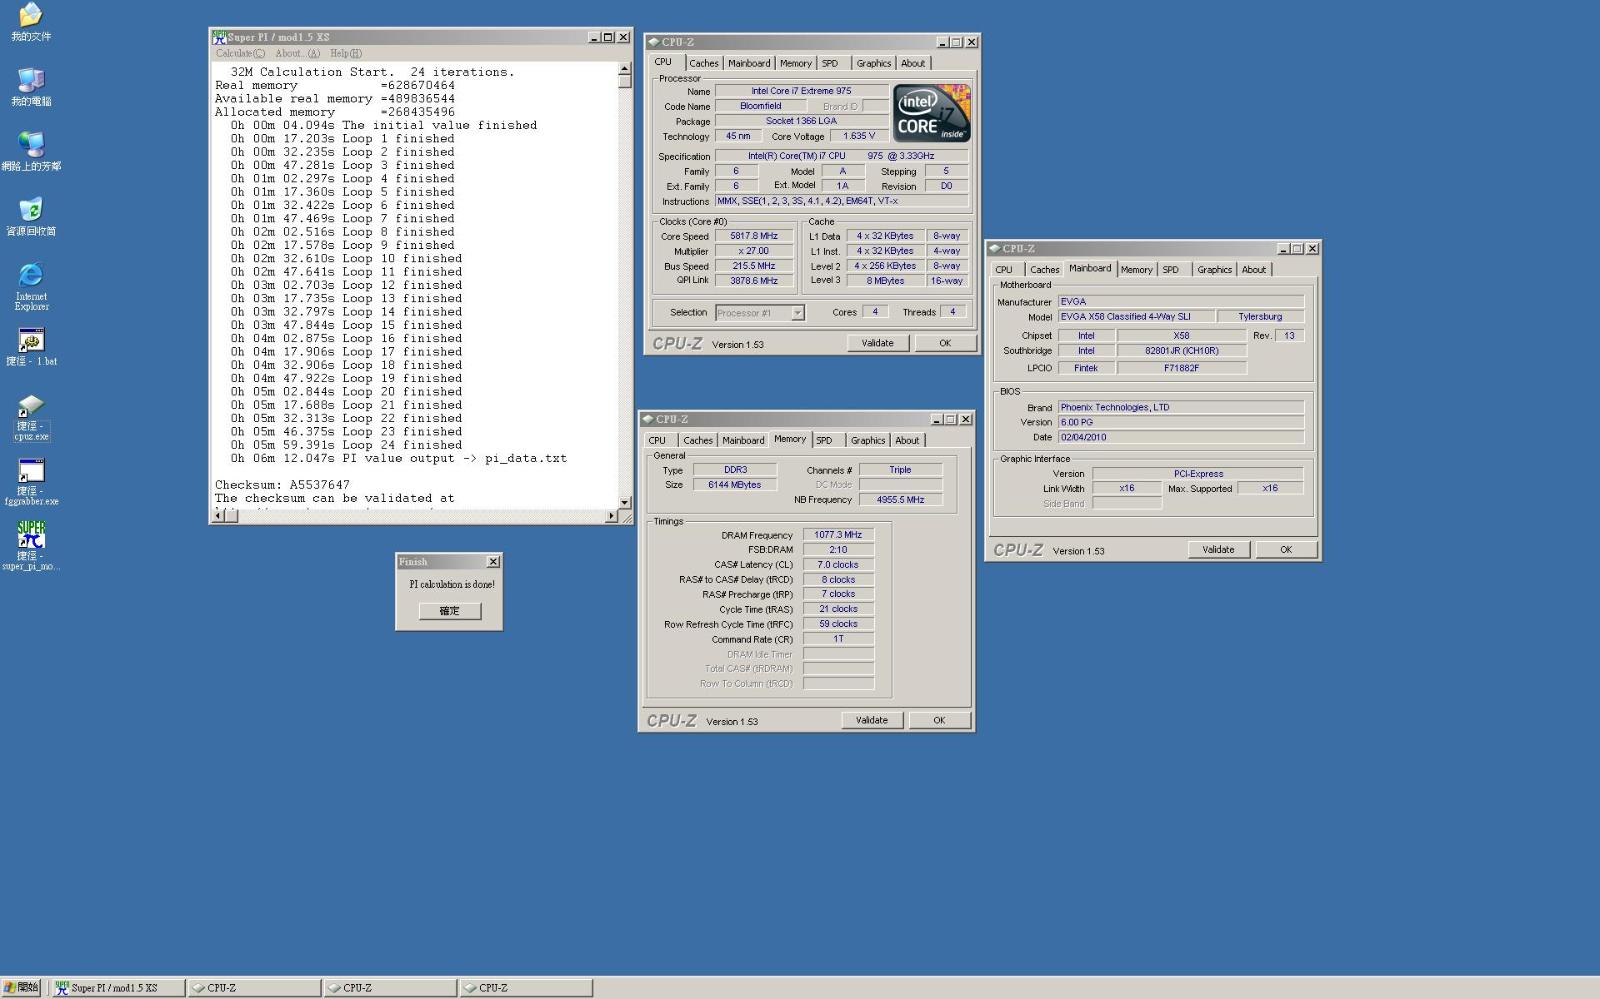The width and height of the screenshot is (1600, 999).
Task: Click Validate in the Memory window
Action: (x=871, y=720)
